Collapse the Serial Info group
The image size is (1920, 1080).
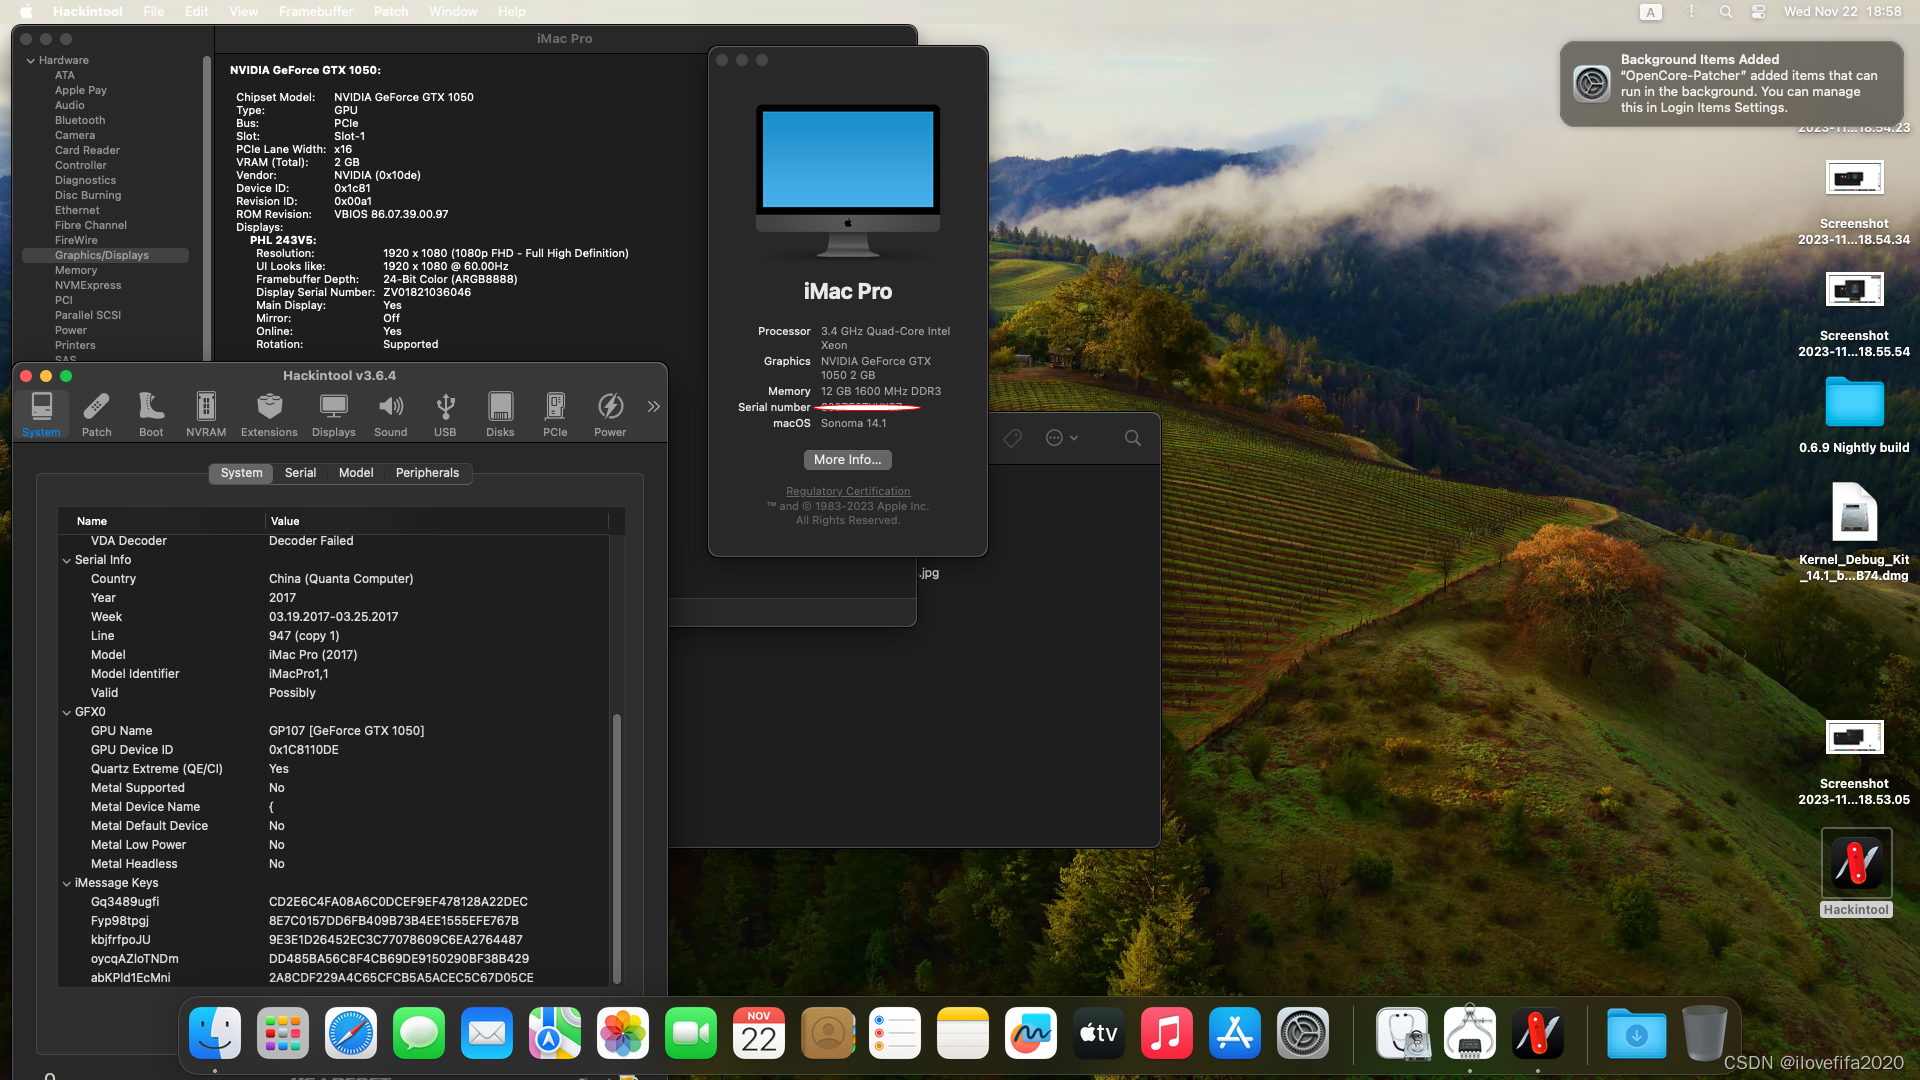click(x=67, y=560)
